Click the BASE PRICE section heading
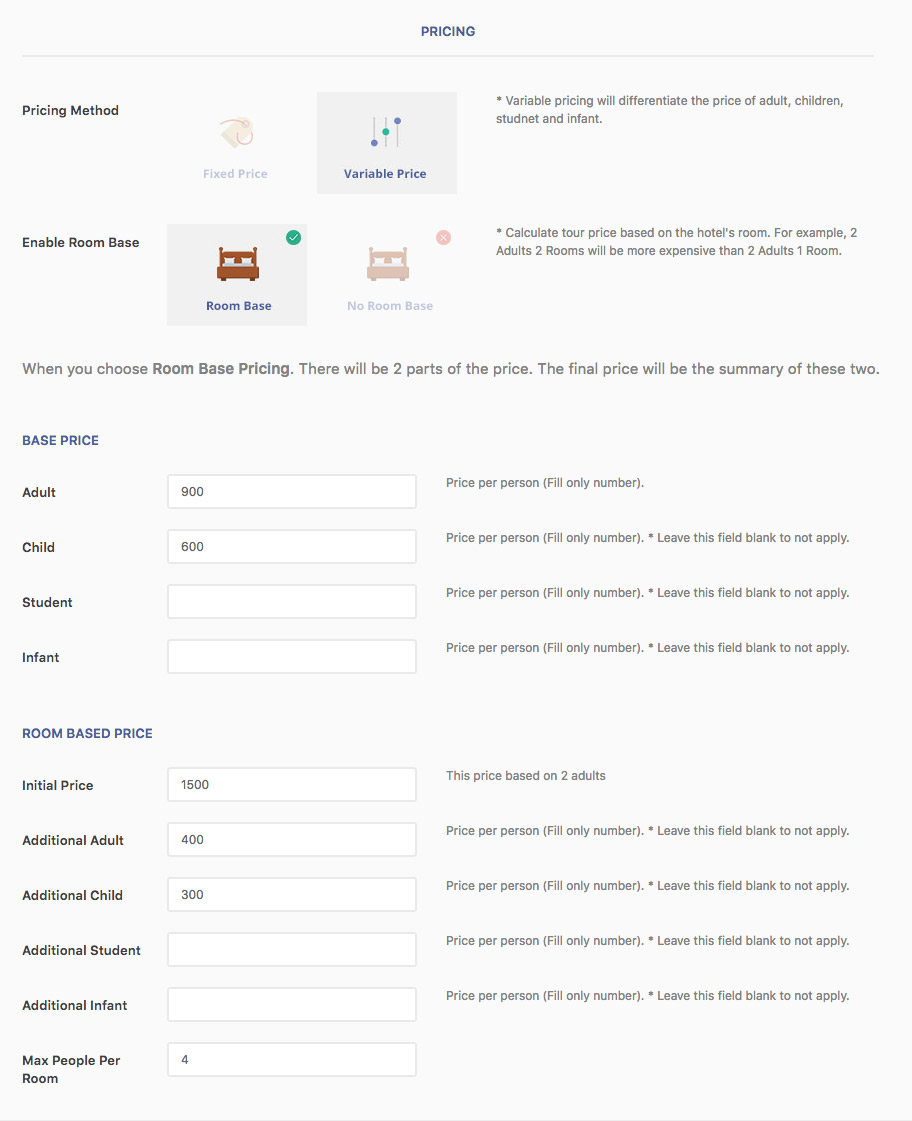 (60, 441)
